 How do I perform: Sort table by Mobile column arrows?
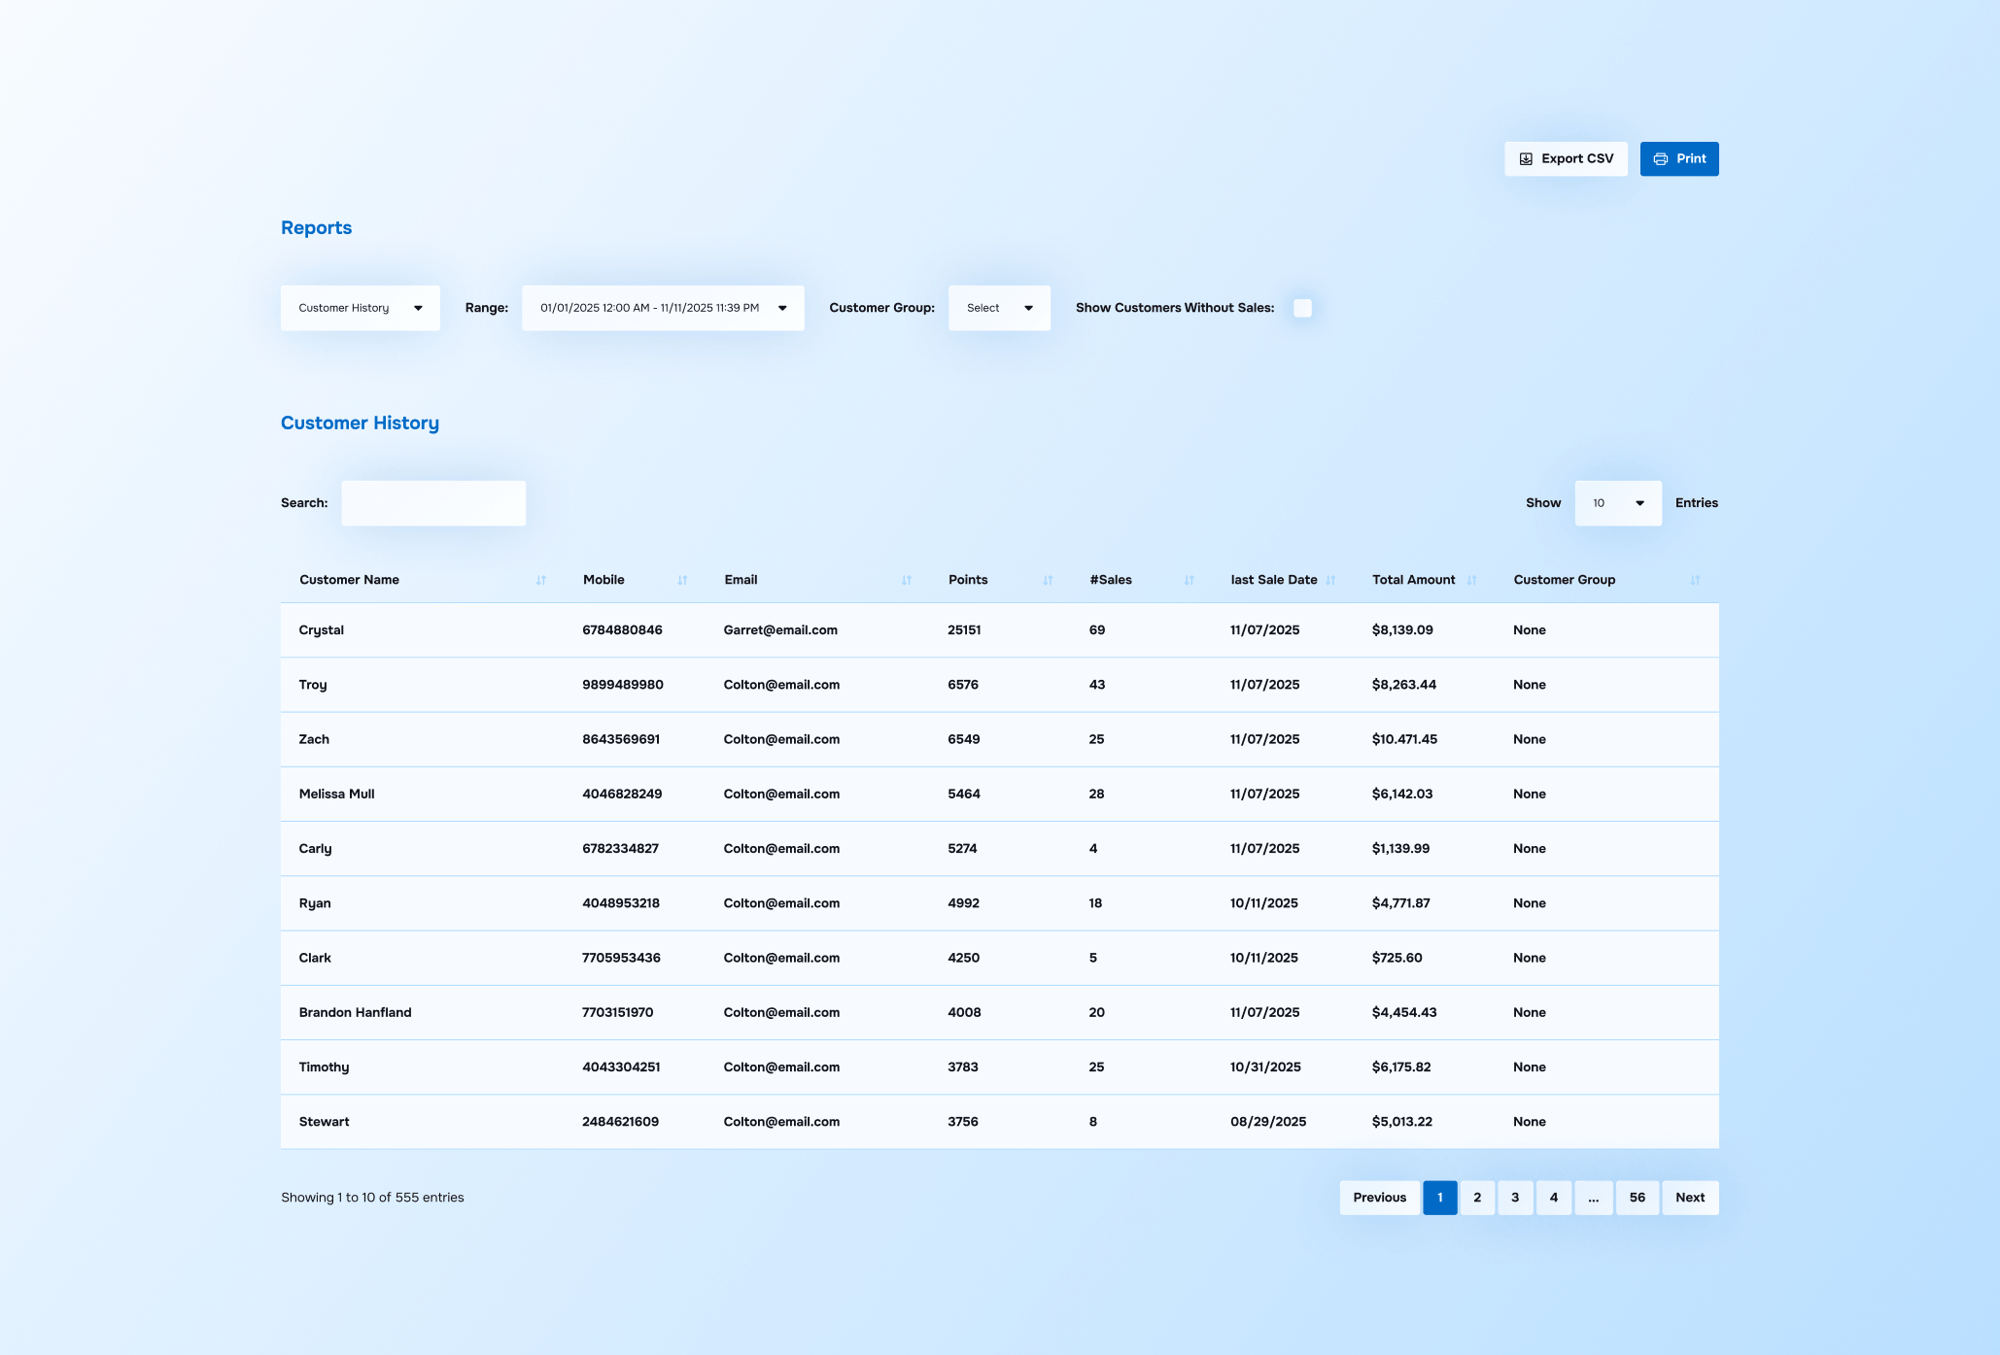682,580
